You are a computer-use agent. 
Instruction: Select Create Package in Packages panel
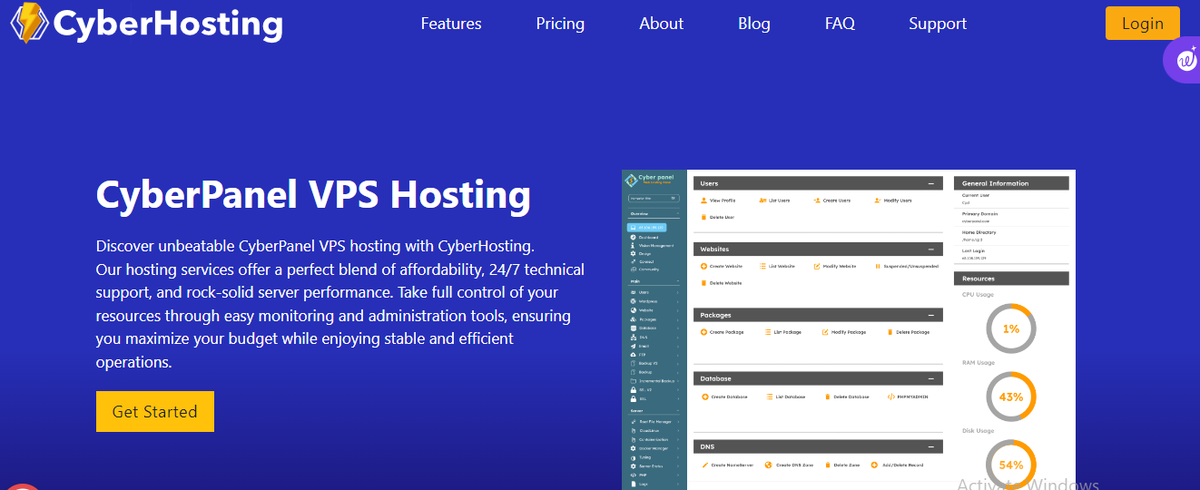[721, 332]
